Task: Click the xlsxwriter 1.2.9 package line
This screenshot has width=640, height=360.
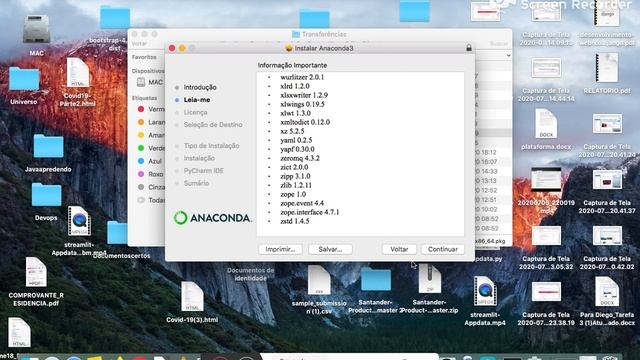Action: click(304, 95)
